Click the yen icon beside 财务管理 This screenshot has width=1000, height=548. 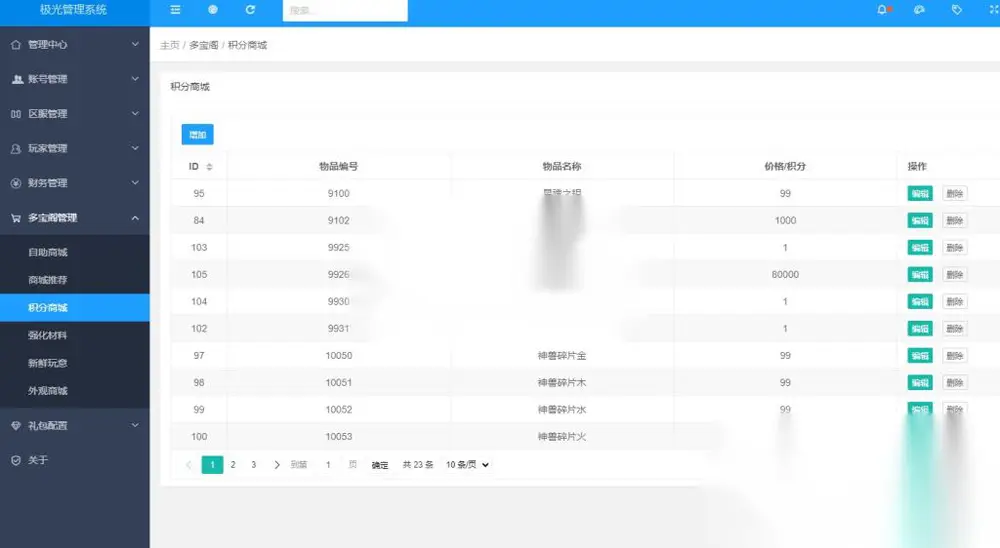16,183
